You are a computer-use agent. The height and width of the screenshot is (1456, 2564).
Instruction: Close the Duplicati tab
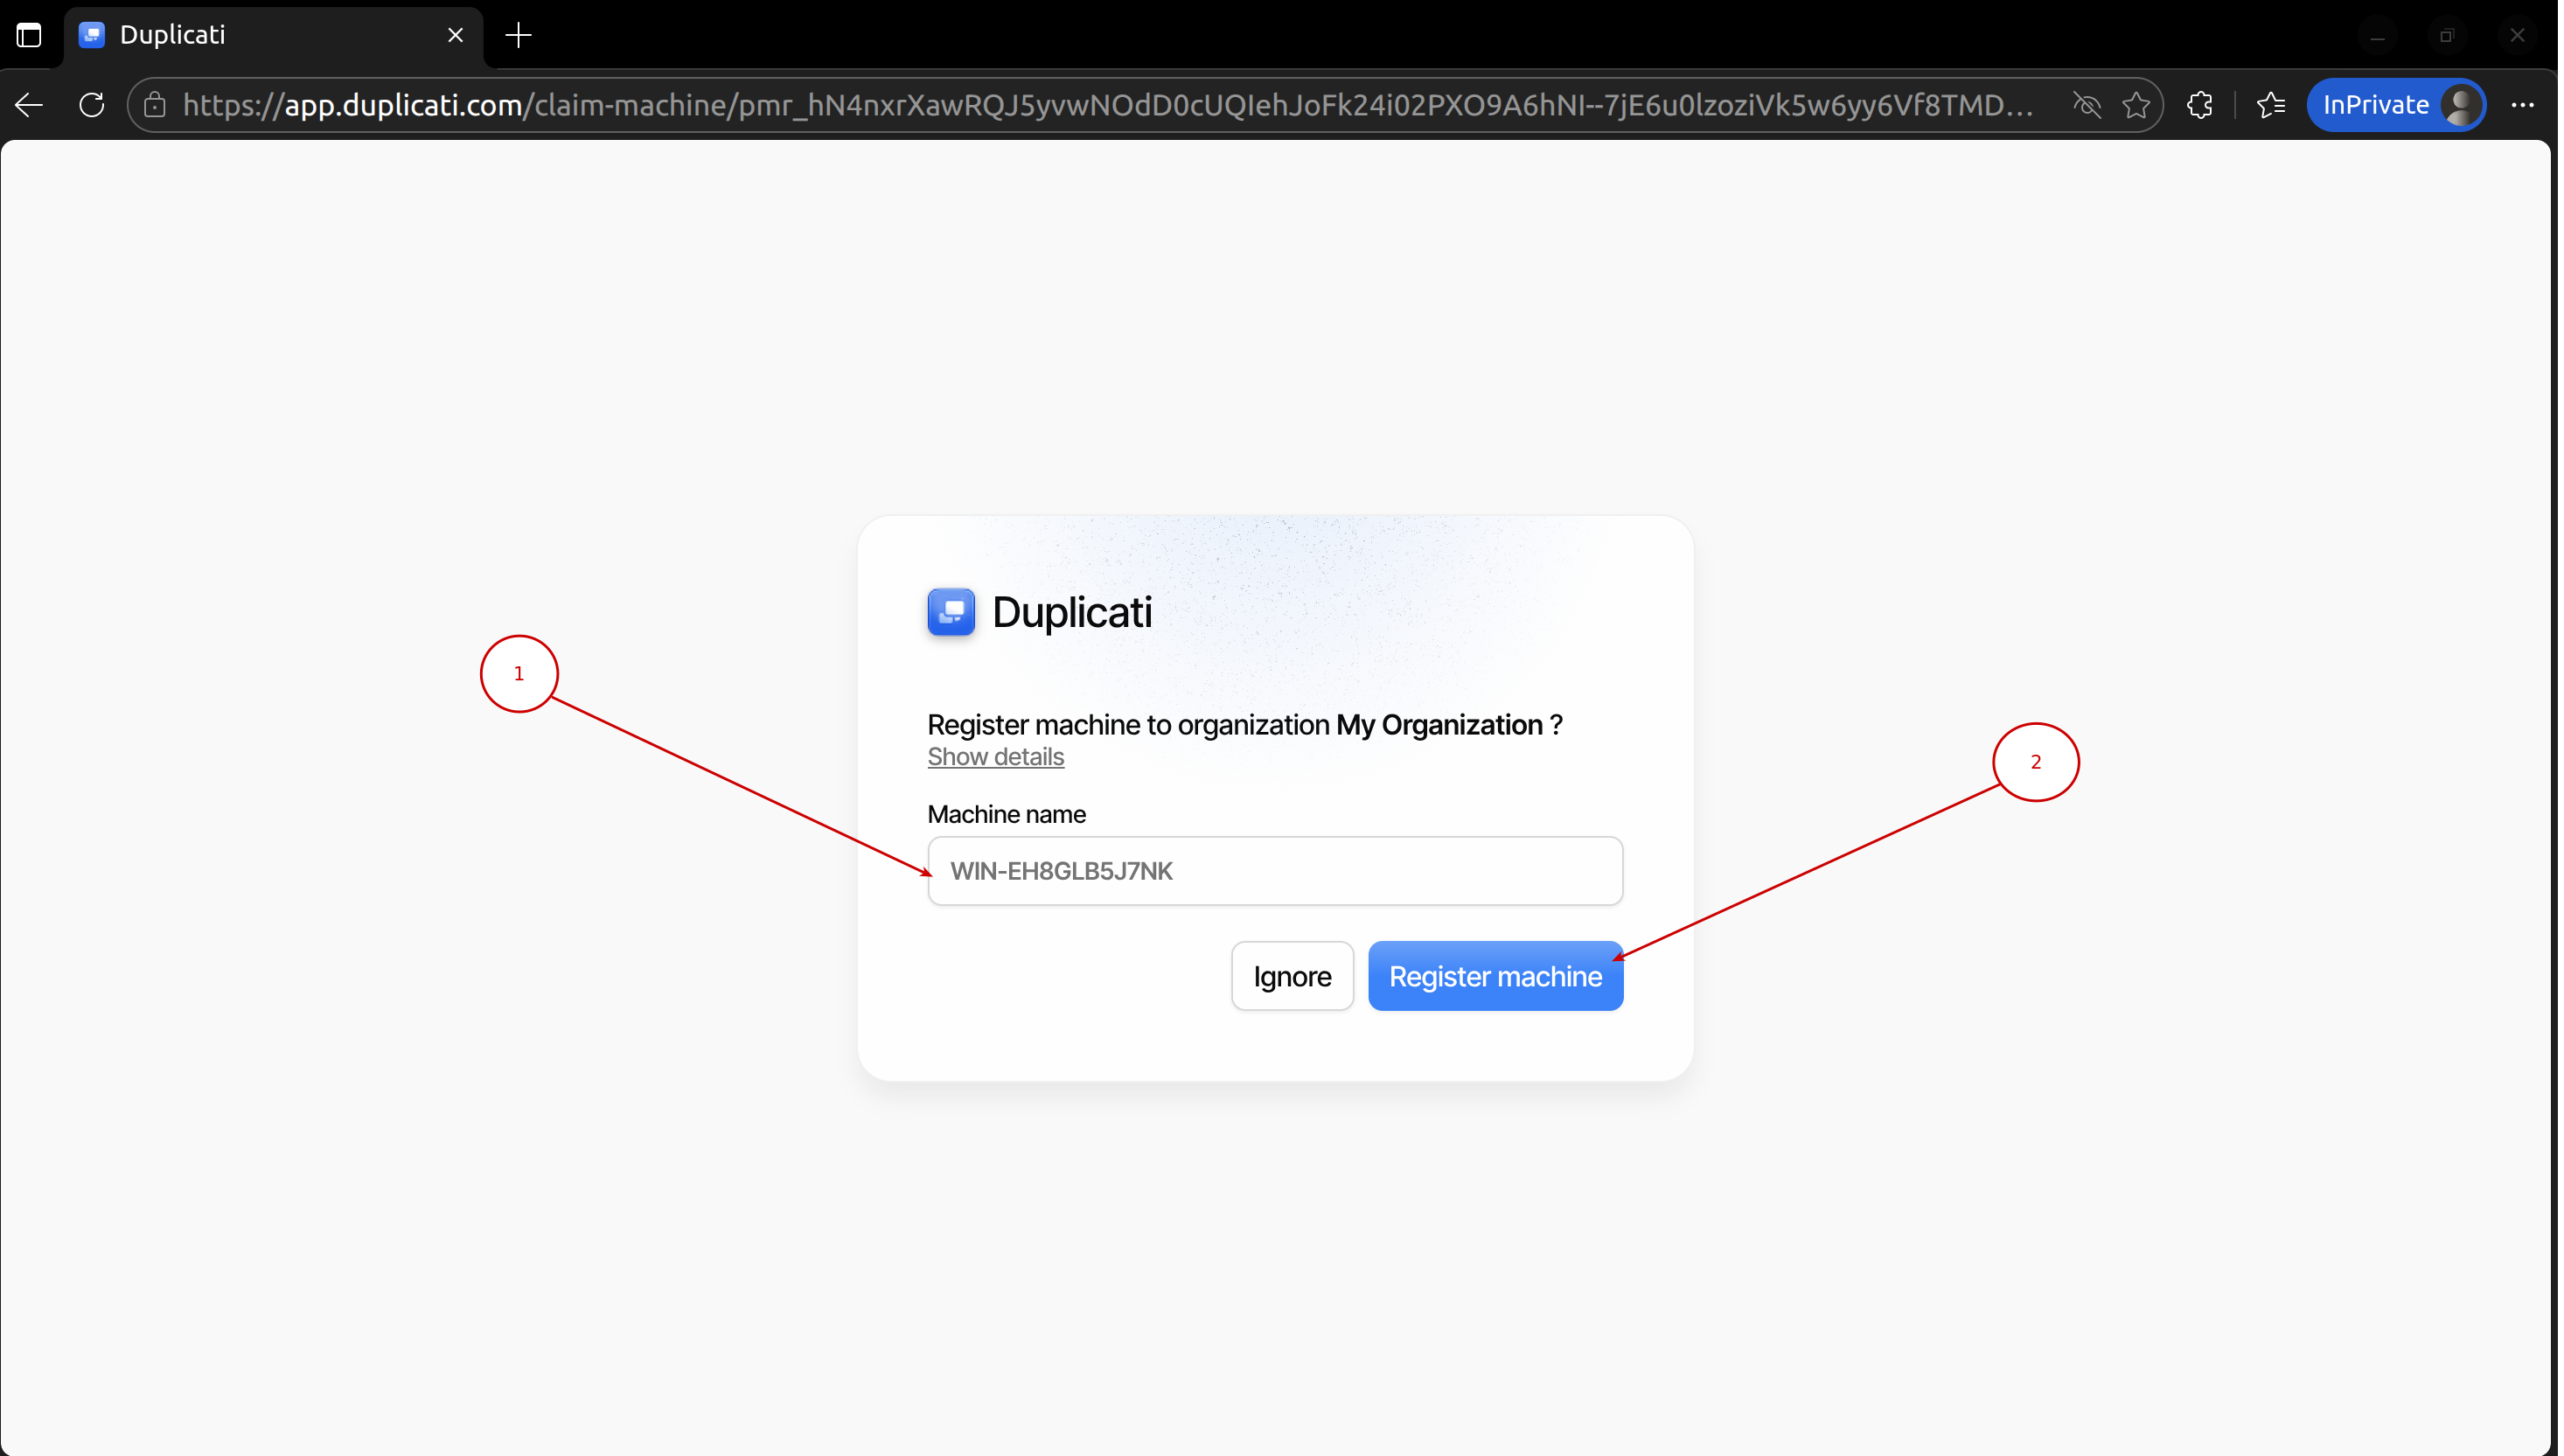(x=455, y=35)
